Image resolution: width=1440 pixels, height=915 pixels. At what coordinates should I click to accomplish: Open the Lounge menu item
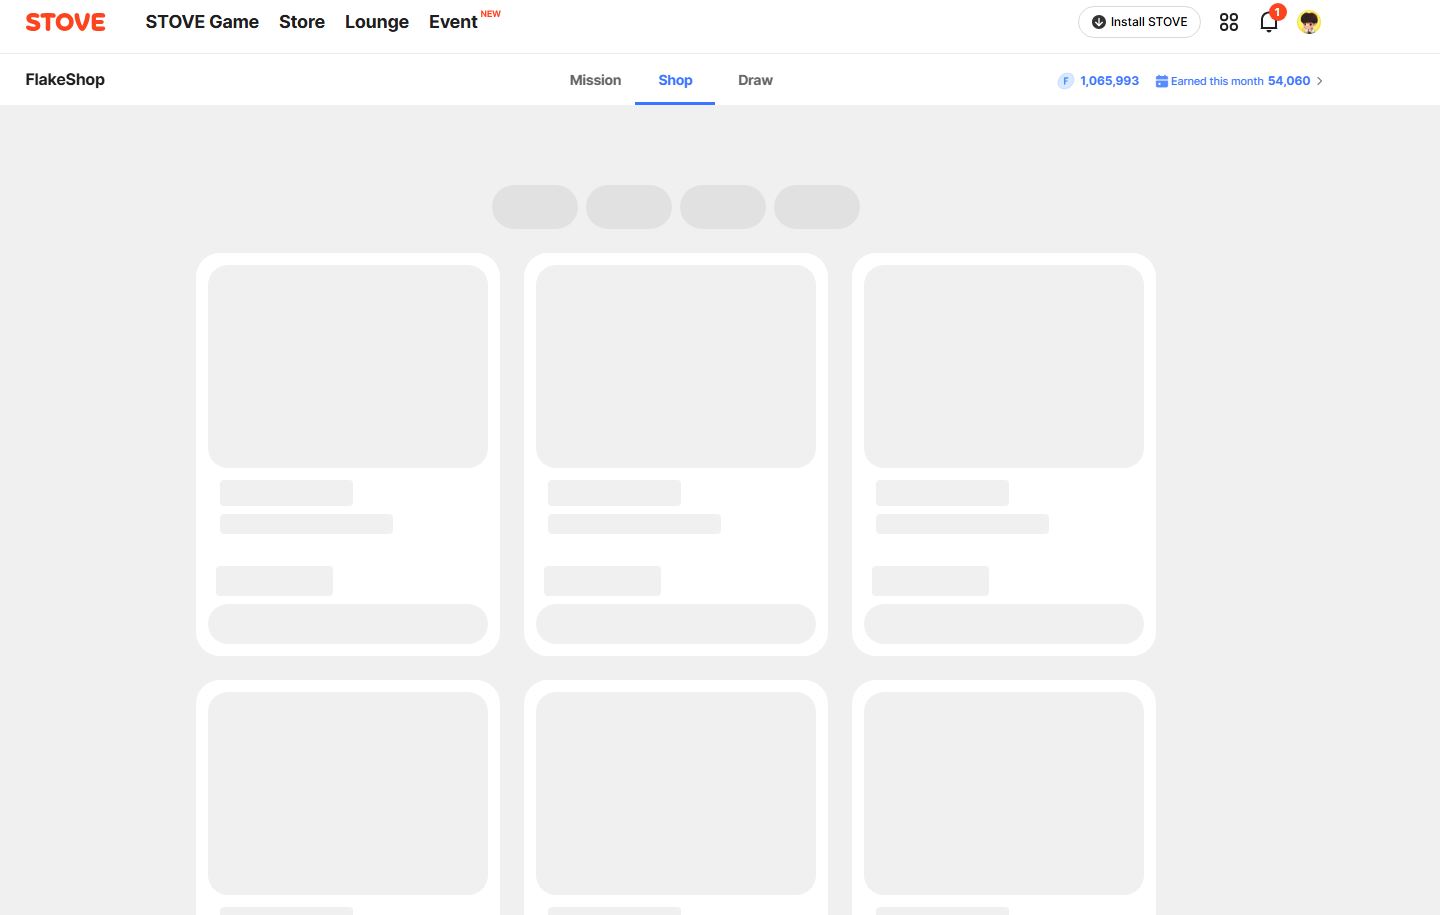(377, 22)
